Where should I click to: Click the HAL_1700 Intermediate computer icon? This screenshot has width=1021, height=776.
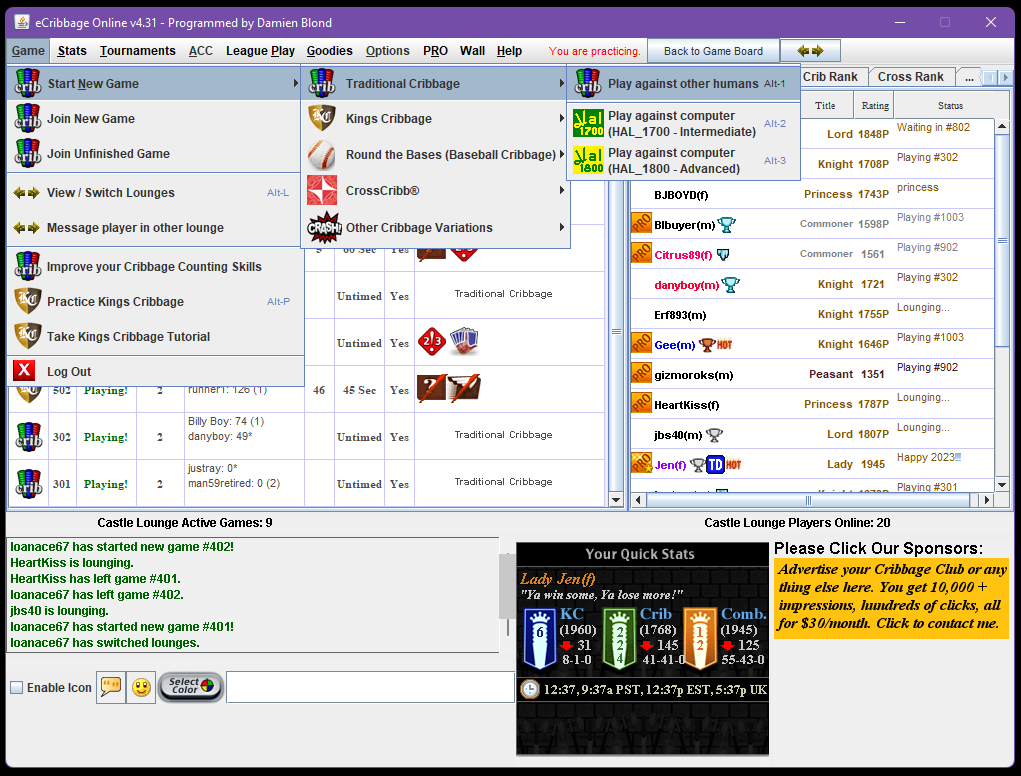pos(588,124)
